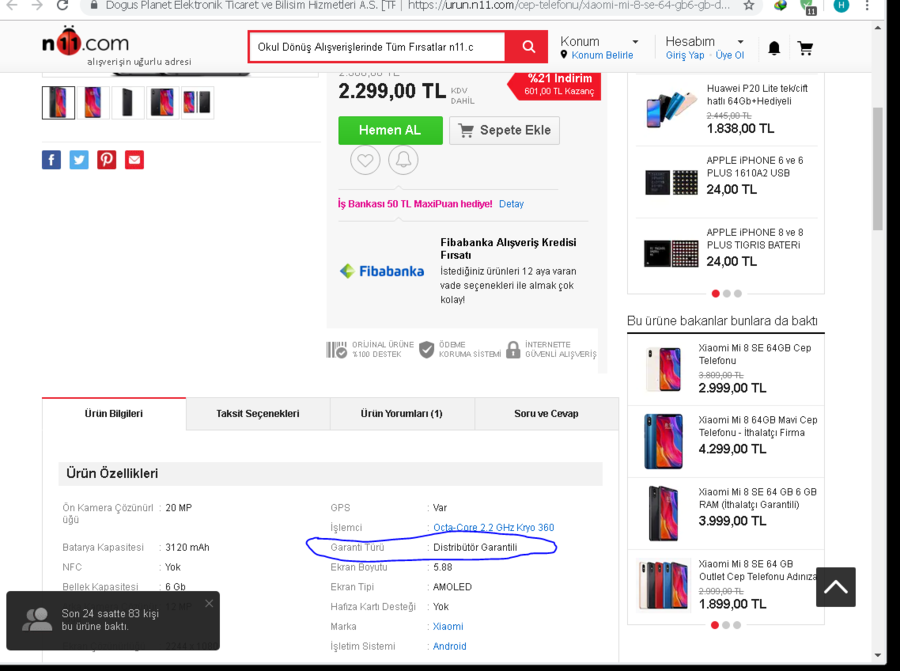Select first product thumbnail image
Image resolution: width=900 pixels, height=671 pixels.
point(58,103)
